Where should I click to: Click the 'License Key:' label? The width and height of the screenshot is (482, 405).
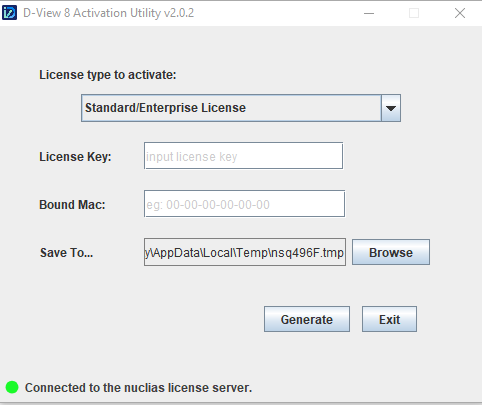pos(75,157)
